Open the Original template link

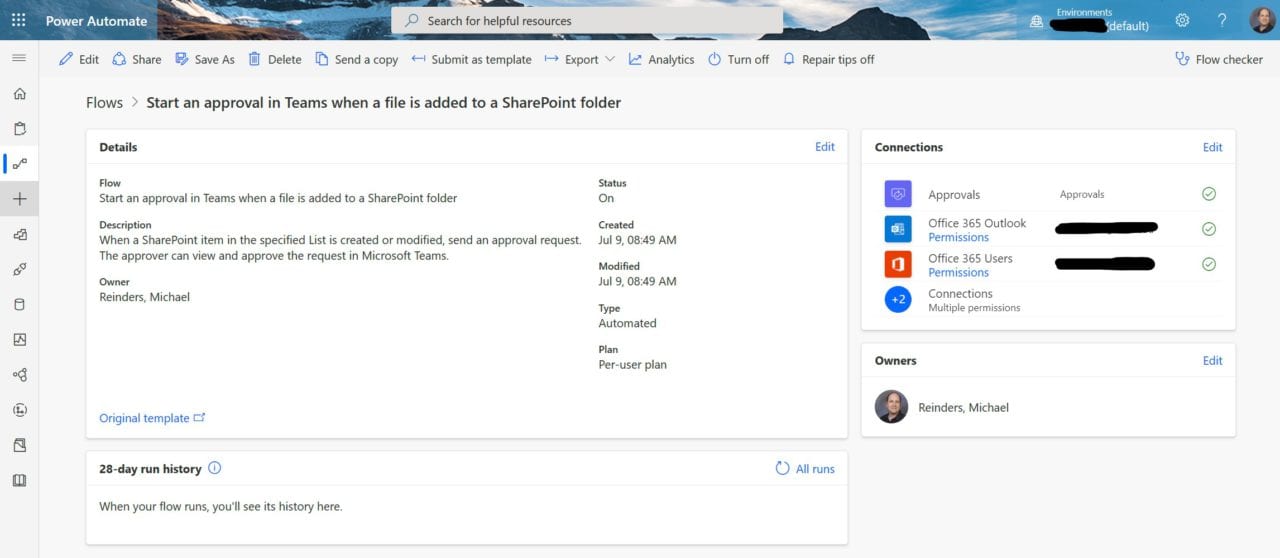152,418
